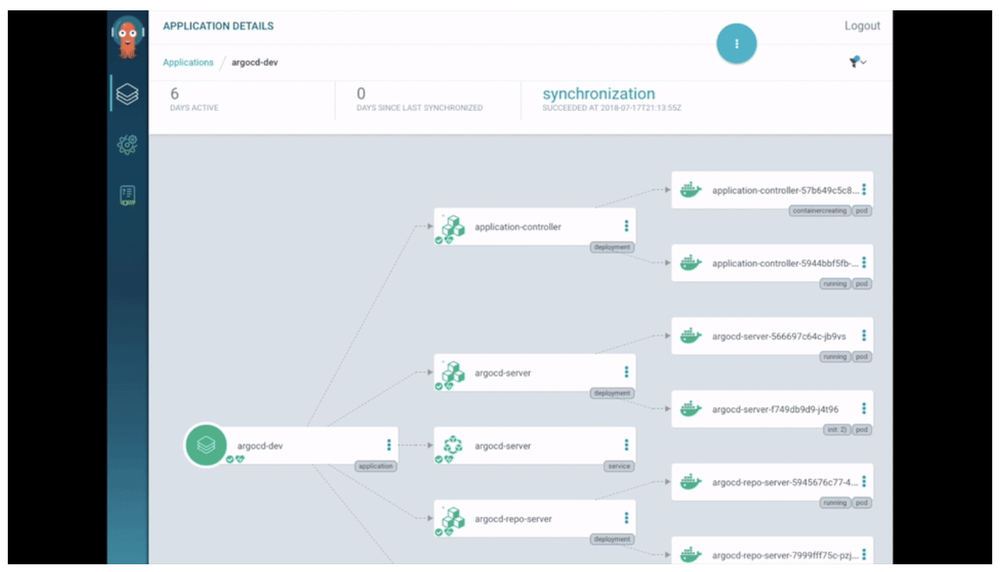Click the containercreating status tag
Image resolution: width=1000 pixels, height=572 pixels.
coord(820,210)
